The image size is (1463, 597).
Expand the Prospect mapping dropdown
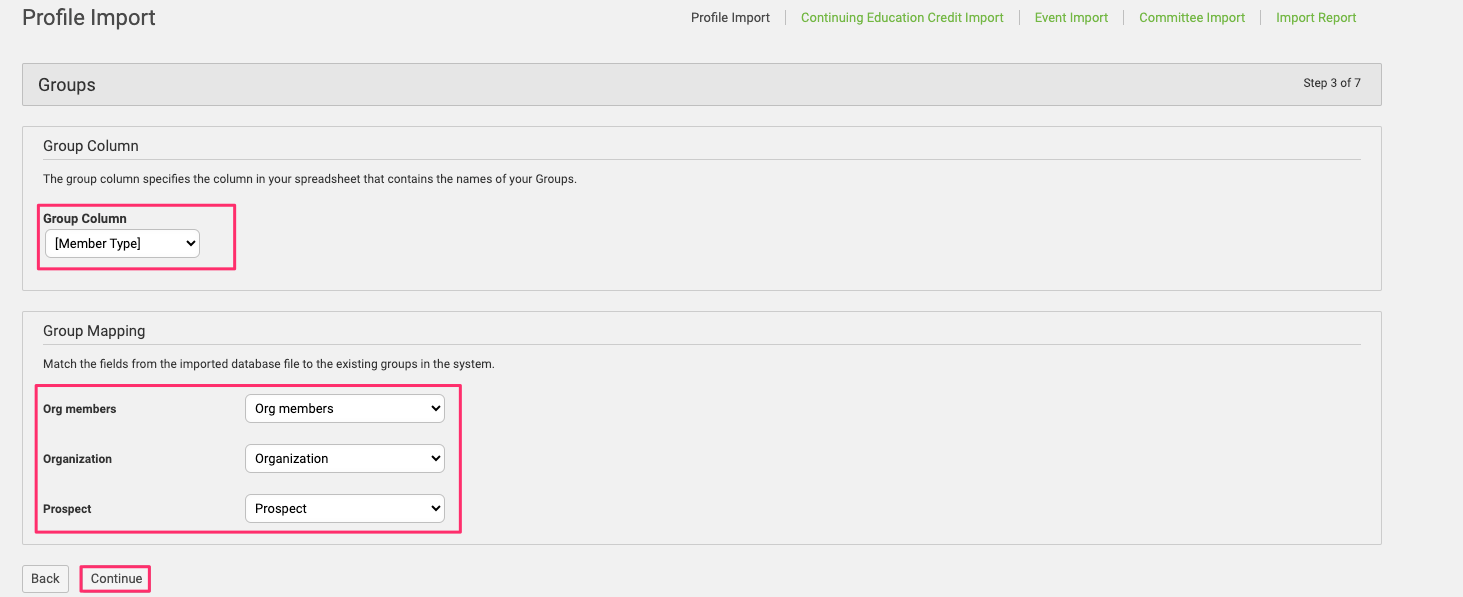coord(345,508)
